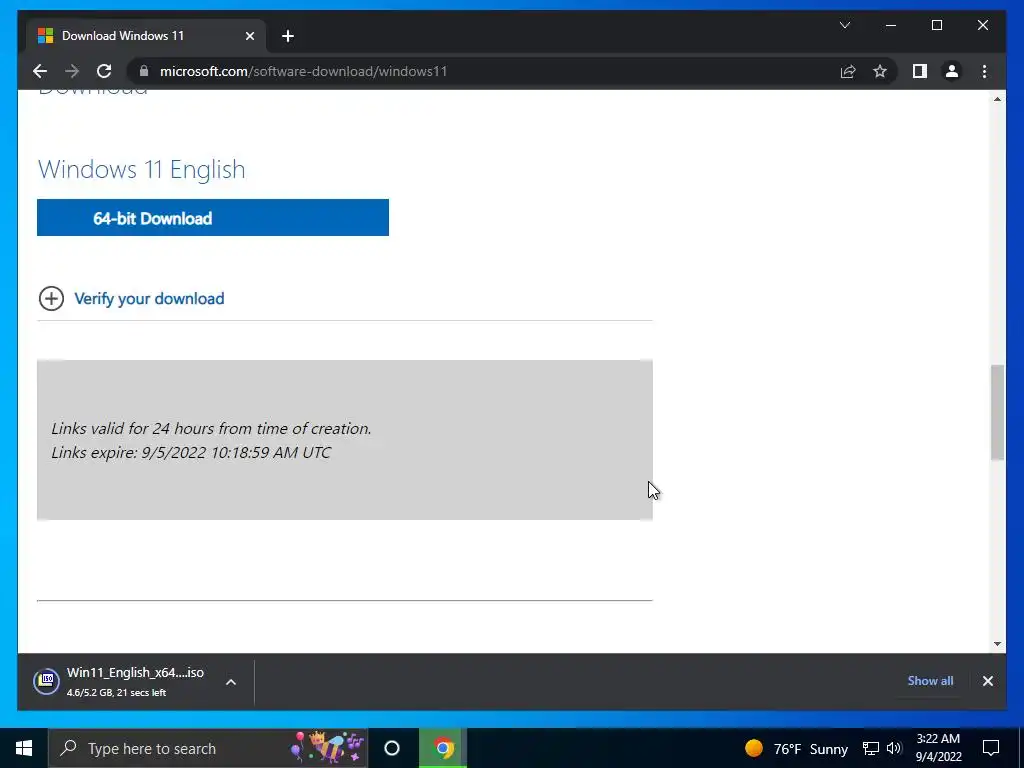Switch to Chrome on the taskbar

[x=443, y=748]
